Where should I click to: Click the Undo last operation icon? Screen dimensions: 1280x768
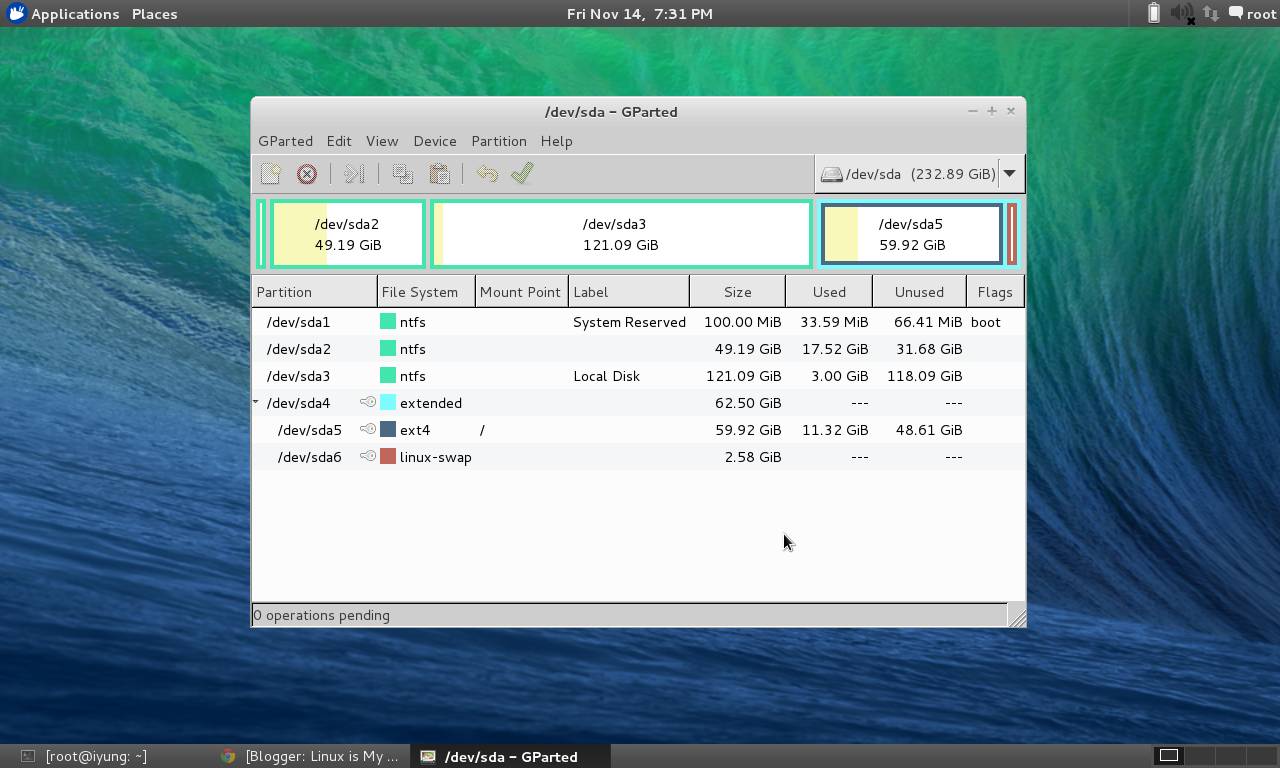(x=487, y=174)
